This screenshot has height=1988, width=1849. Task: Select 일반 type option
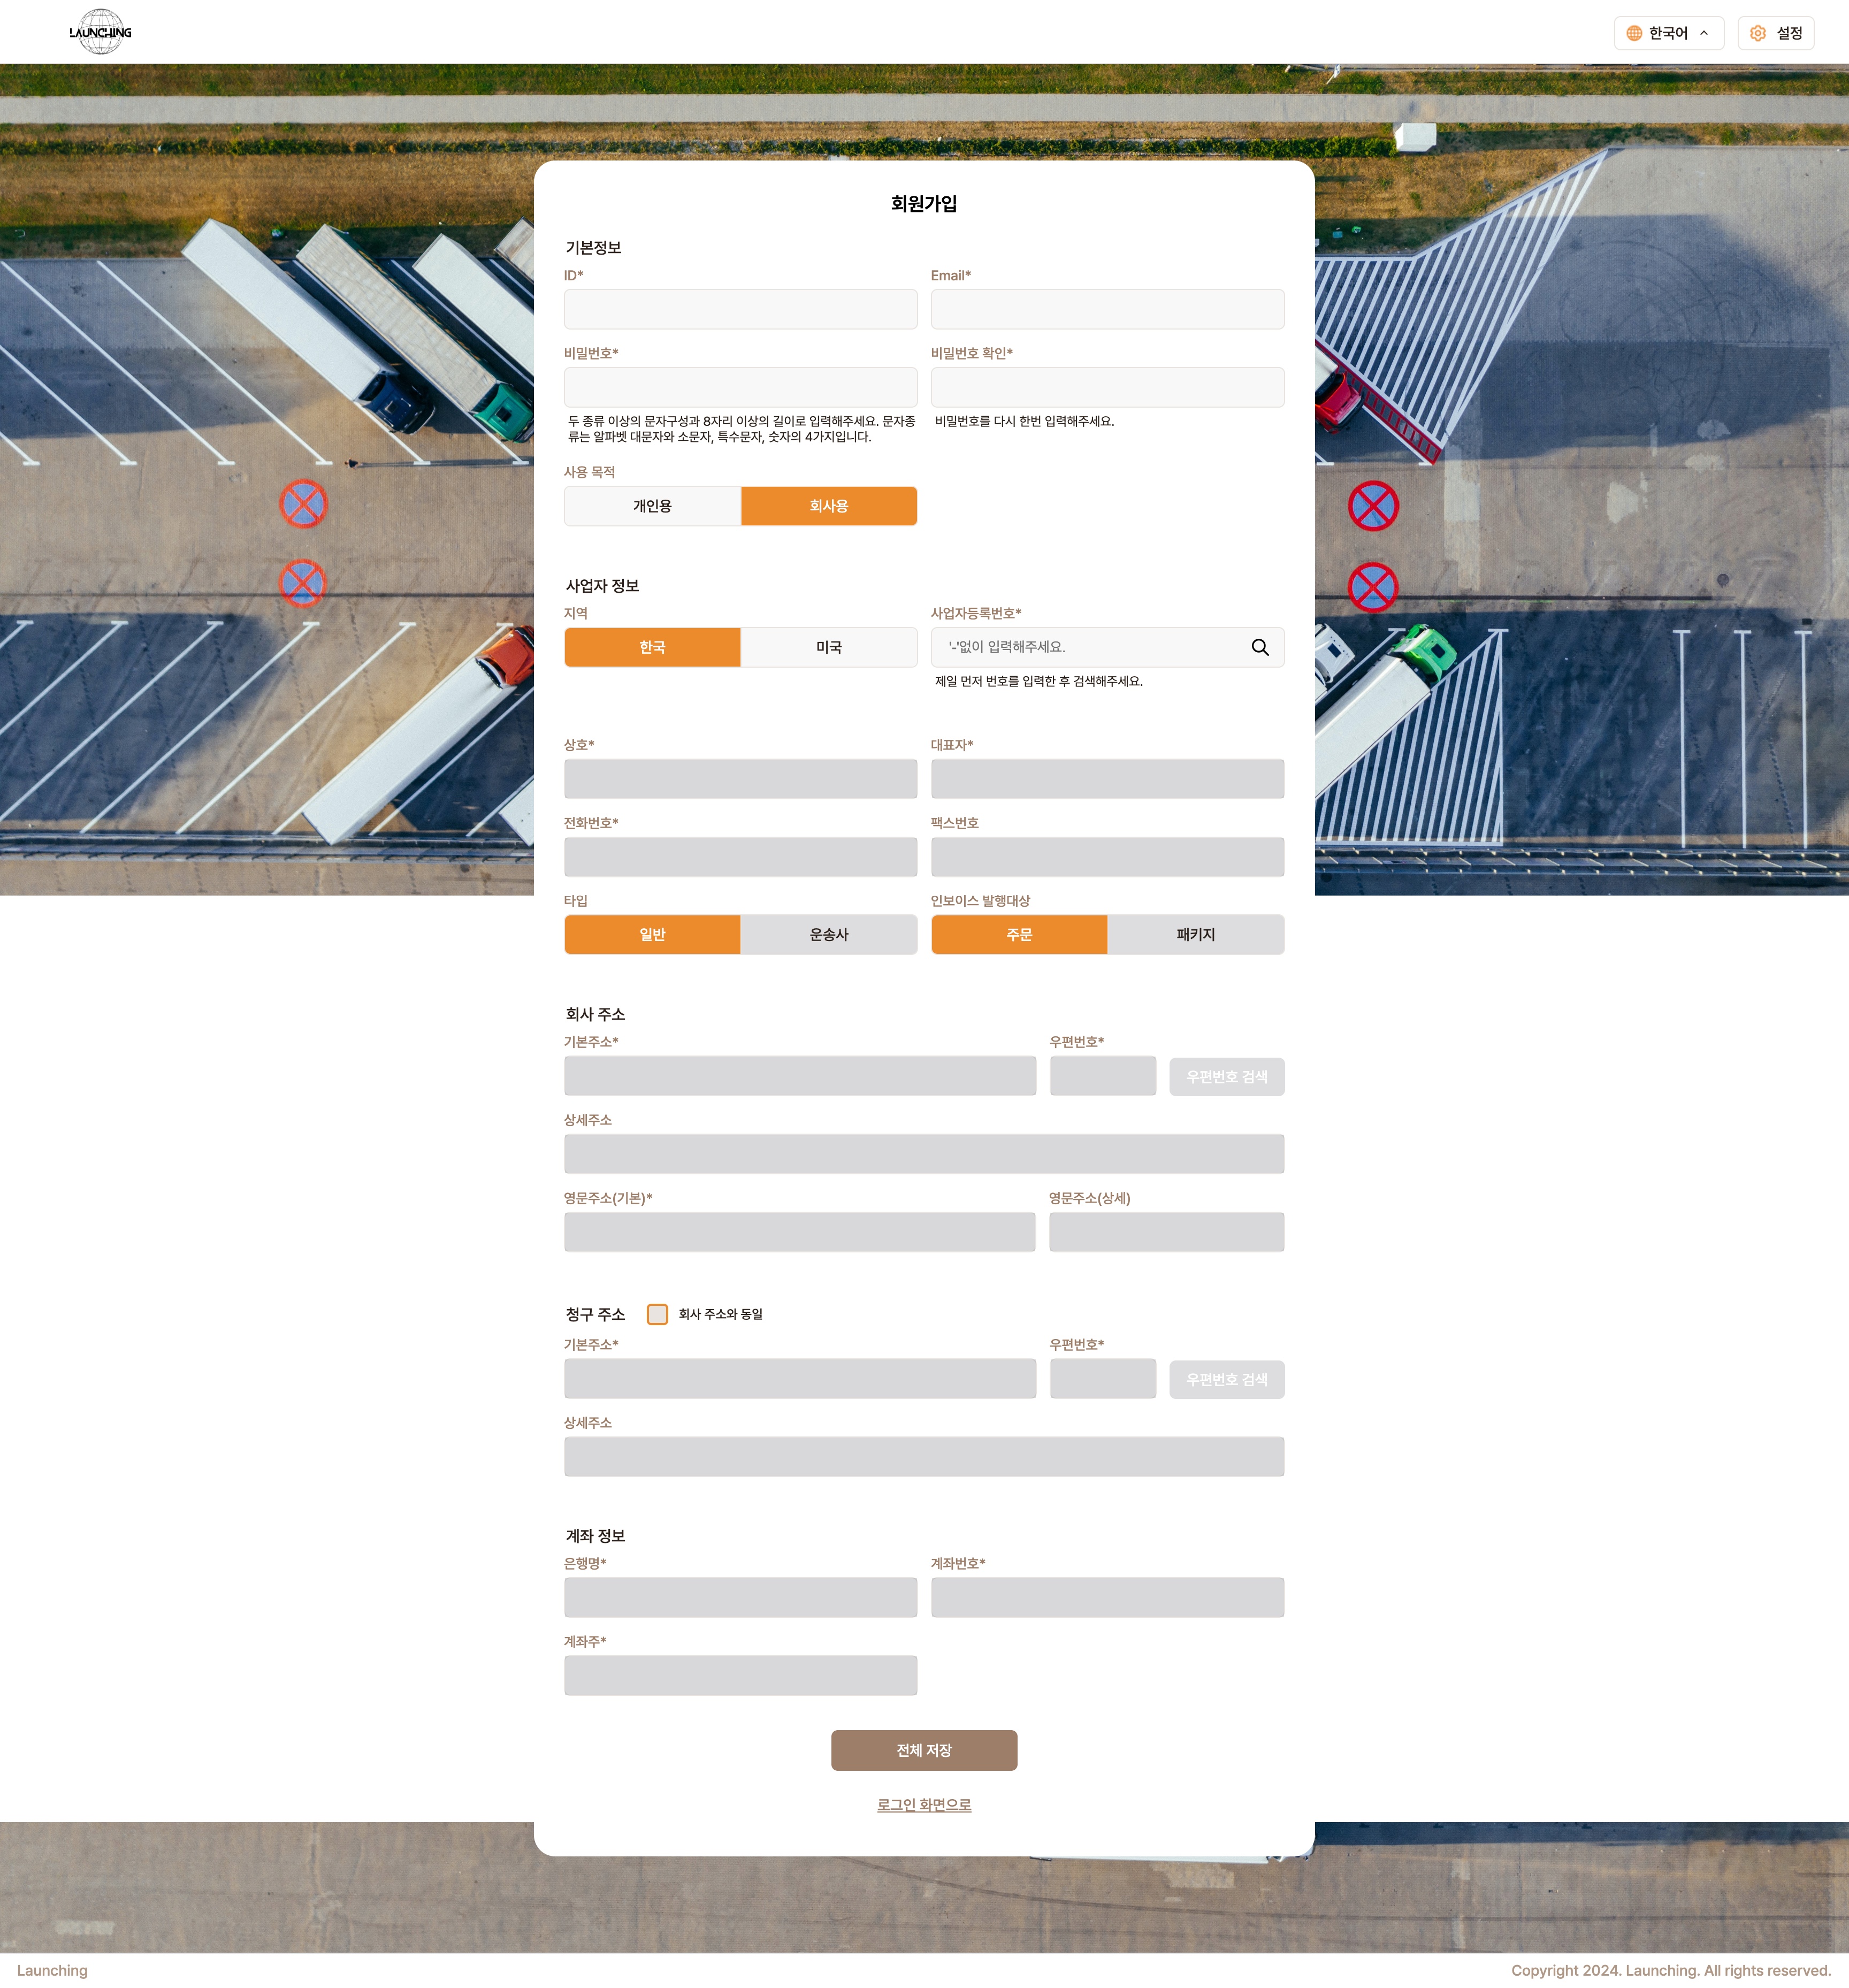[x=652, y=934]
